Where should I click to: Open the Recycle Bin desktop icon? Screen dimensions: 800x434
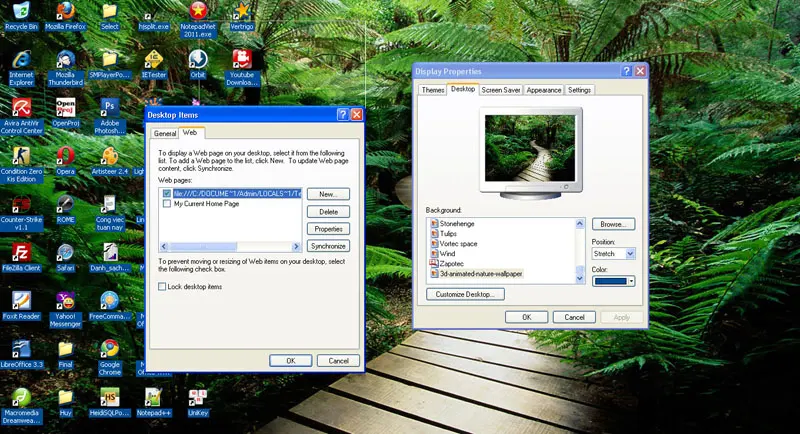pos(21,15)
